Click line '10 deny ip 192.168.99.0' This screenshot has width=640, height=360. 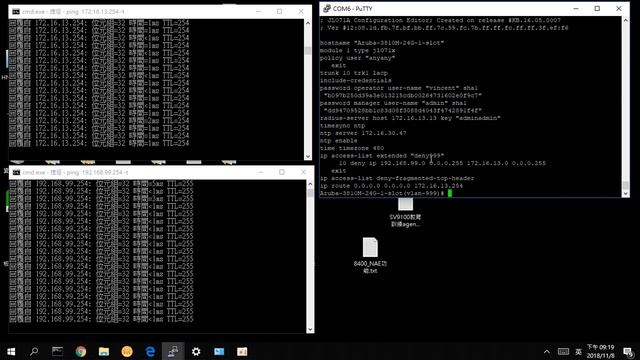point(442,163)
